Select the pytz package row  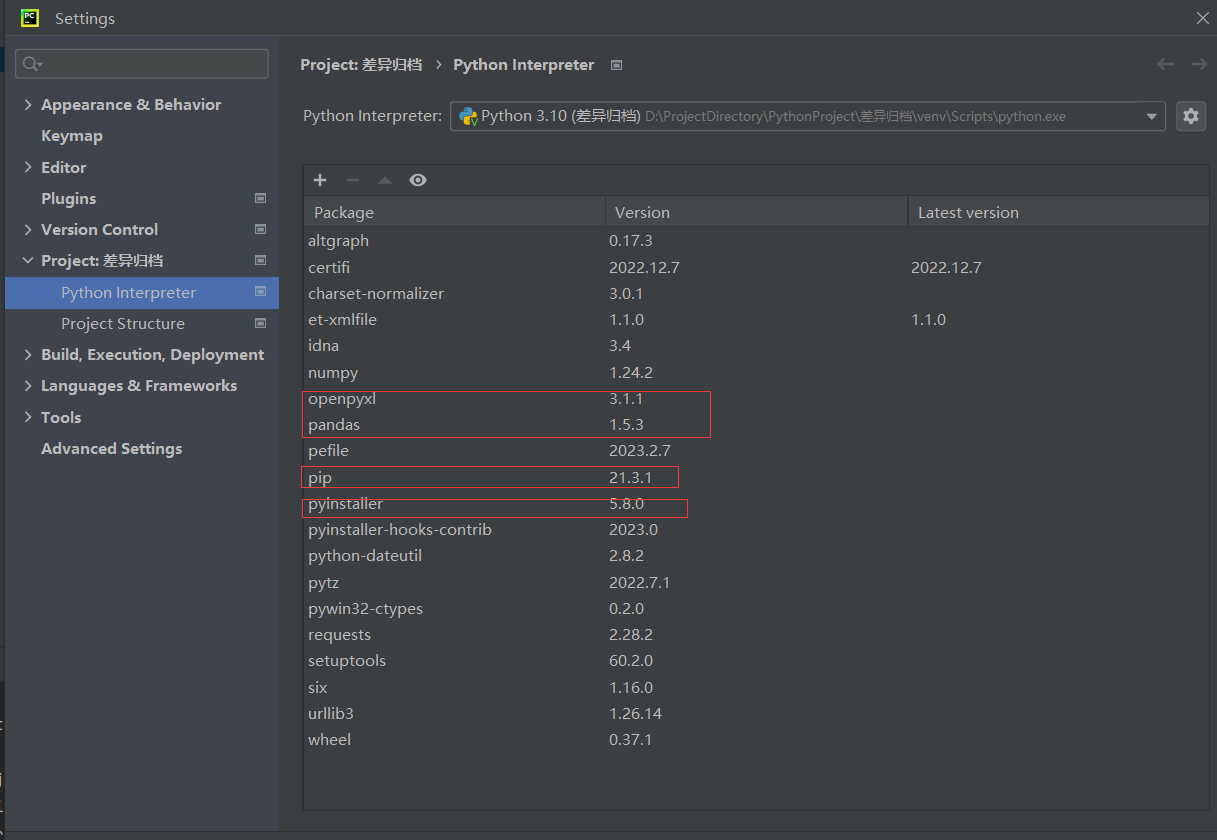click(756, 582)
